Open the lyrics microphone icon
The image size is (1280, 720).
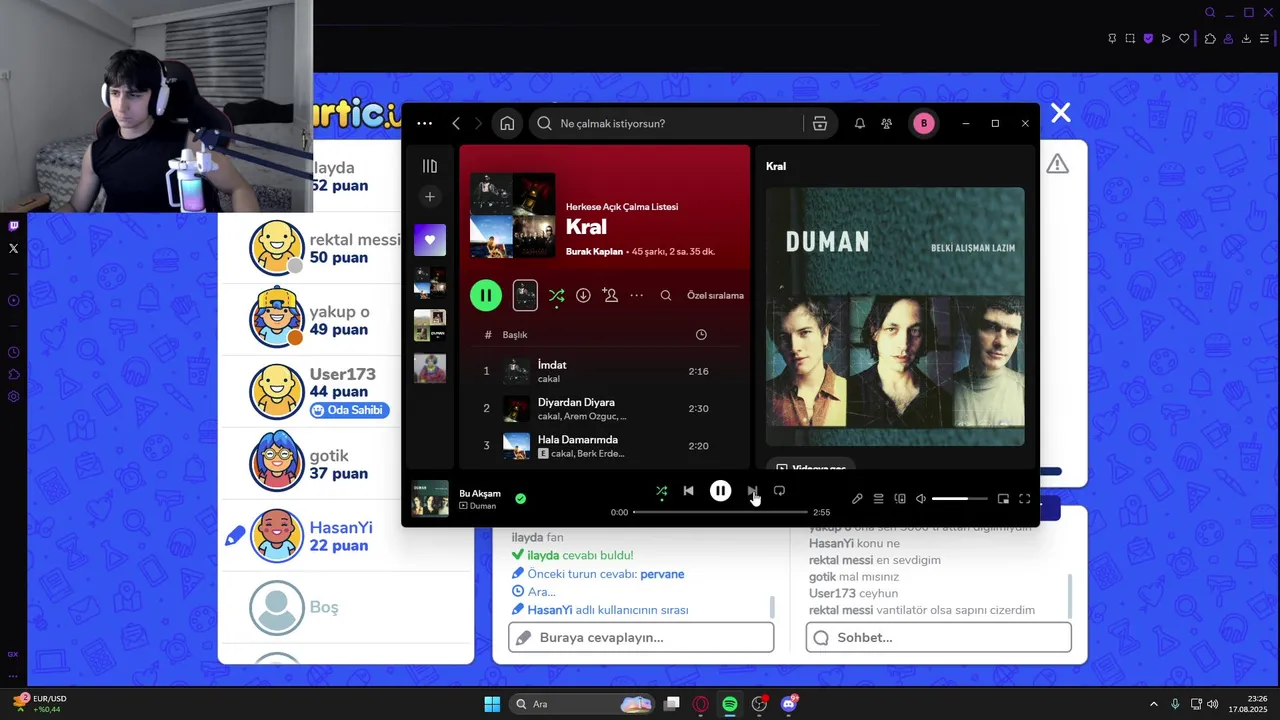tap(857, 499)
